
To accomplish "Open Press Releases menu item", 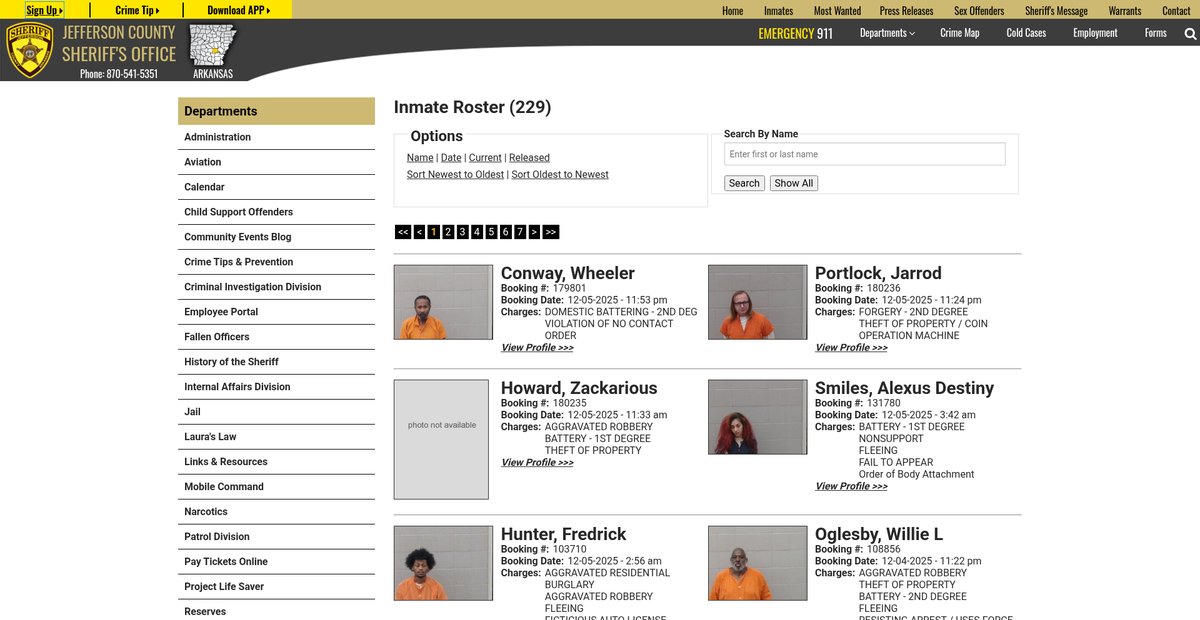I will click(x=906, y=11).
